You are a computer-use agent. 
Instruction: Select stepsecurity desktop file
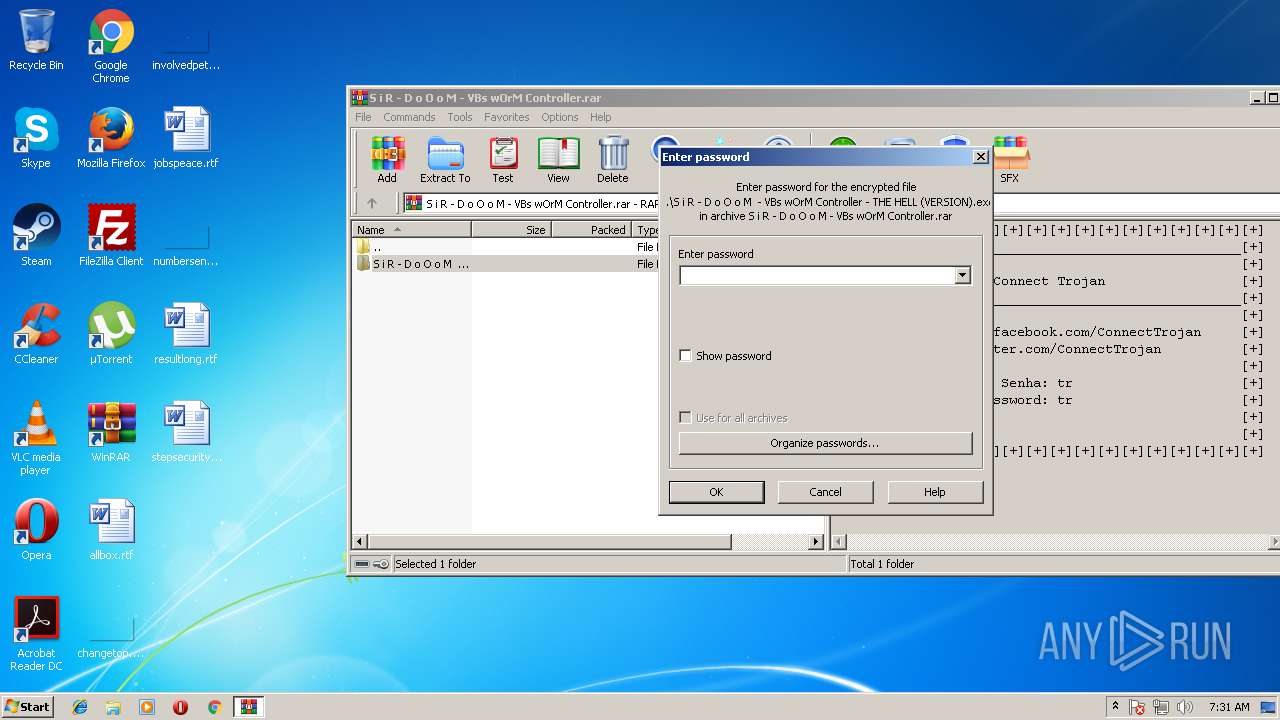[186, 432]
